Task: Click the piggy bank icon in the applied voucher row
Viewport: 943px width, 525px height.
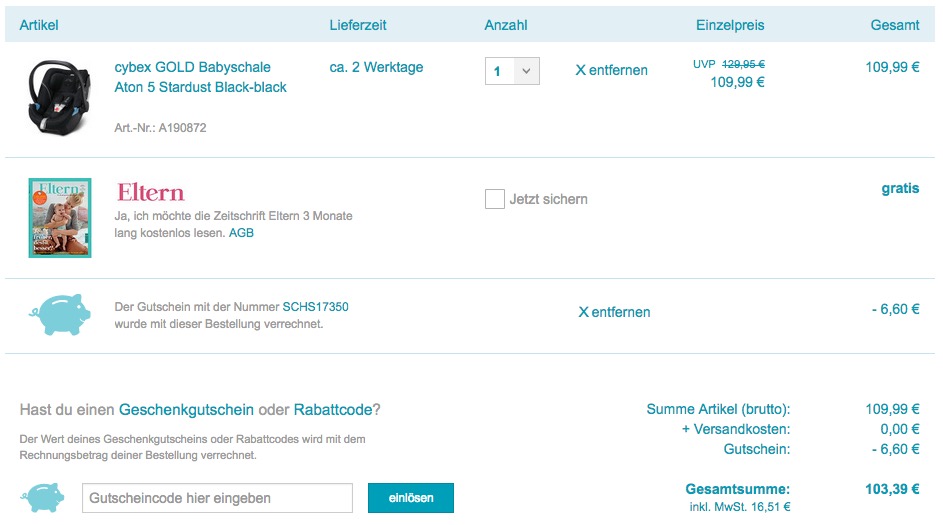Action: point(60,314)
